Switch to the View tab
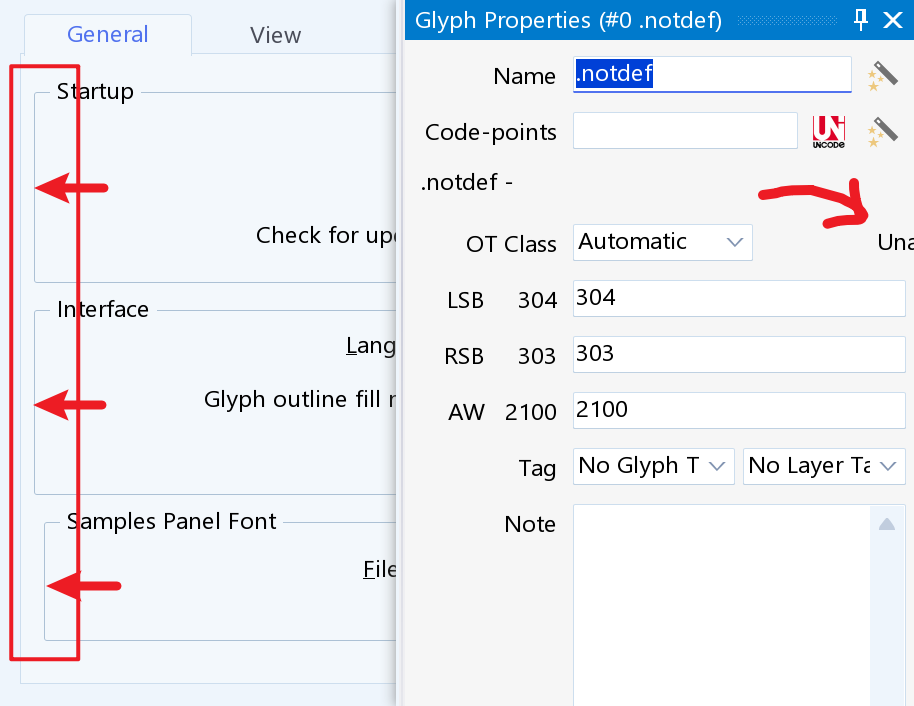Image resolution: width=914 pixels, height=706 pixels. [276, 35]
